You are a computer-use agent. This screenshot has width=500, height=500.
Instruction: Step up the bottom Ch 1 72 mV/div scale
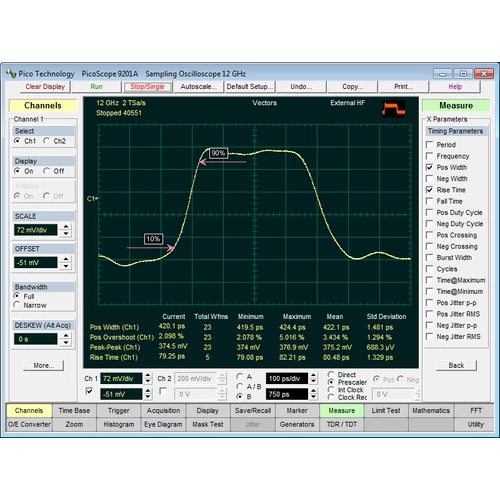pos(148,375)
